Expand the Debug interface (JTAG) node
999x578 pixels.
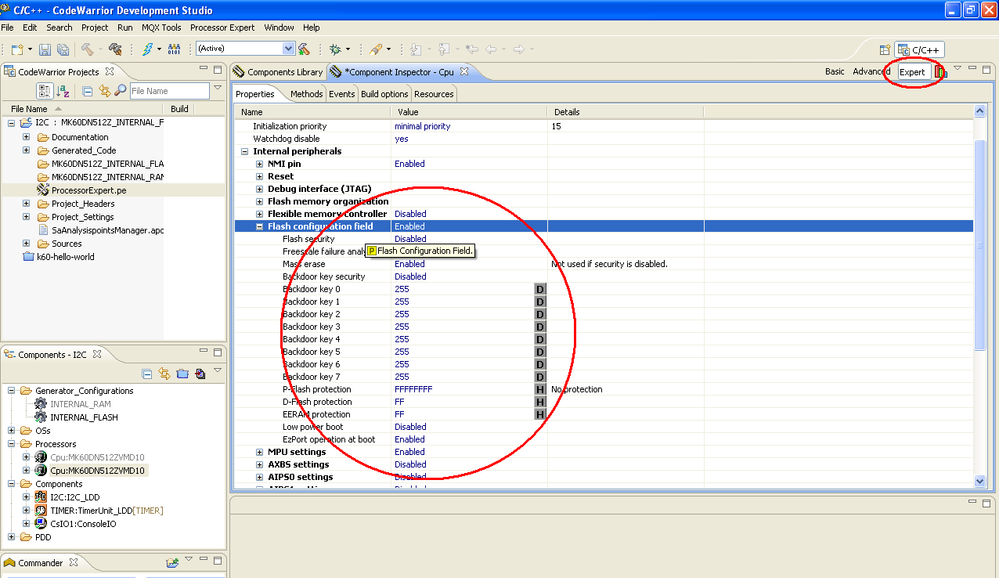coord(259,189)
